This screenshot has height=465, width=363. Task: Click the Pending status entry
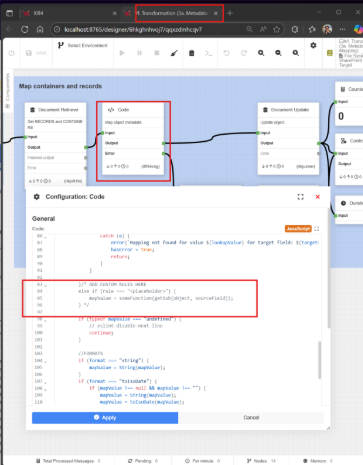(x=143, y=461)
